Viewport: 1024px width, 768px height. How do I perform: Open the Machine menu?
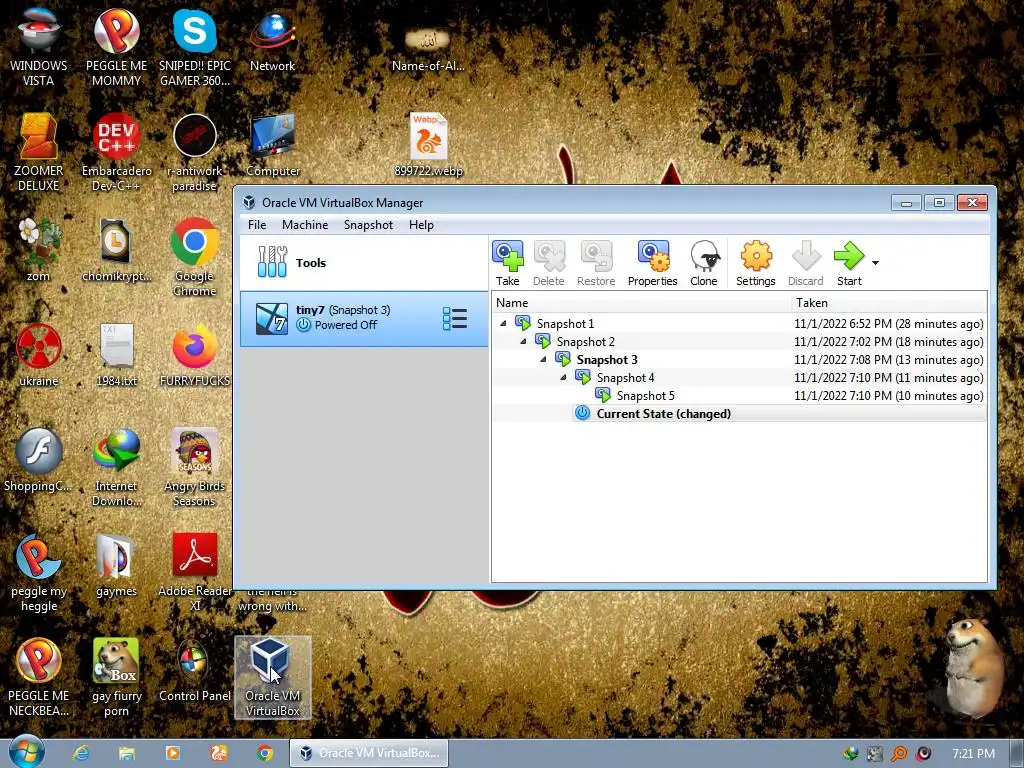coord(305,225)
